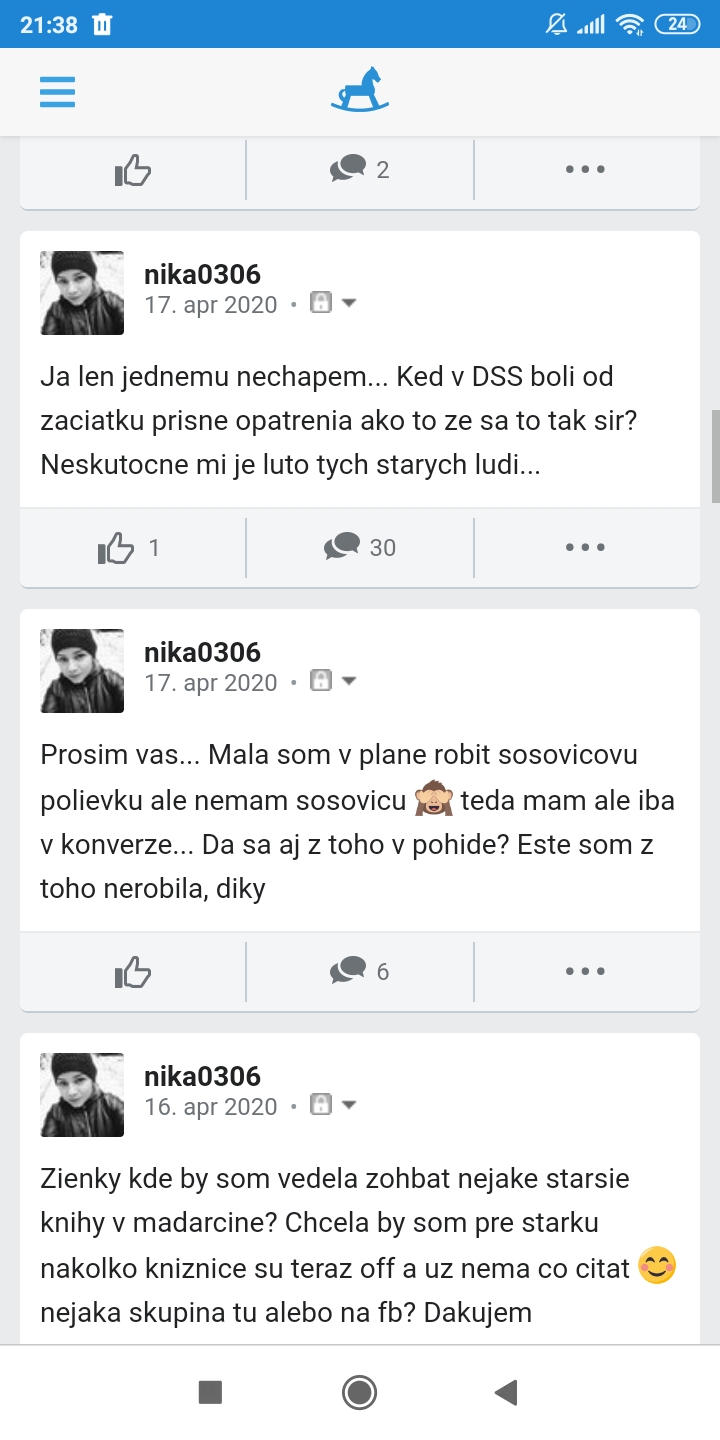Open more options on sosovicova polievka post

click(585, 972)
